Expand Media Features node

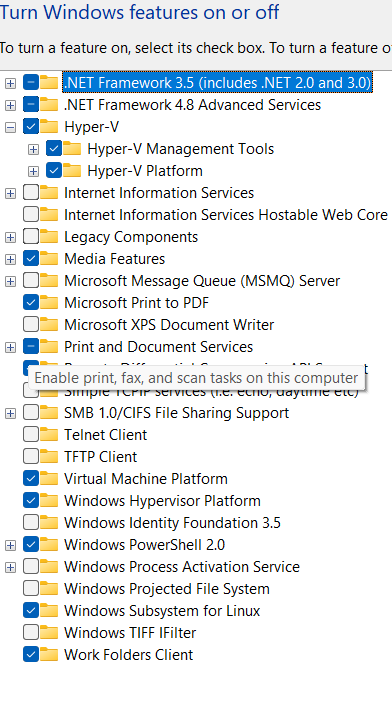pyautogui.click(x=10, y=259)
